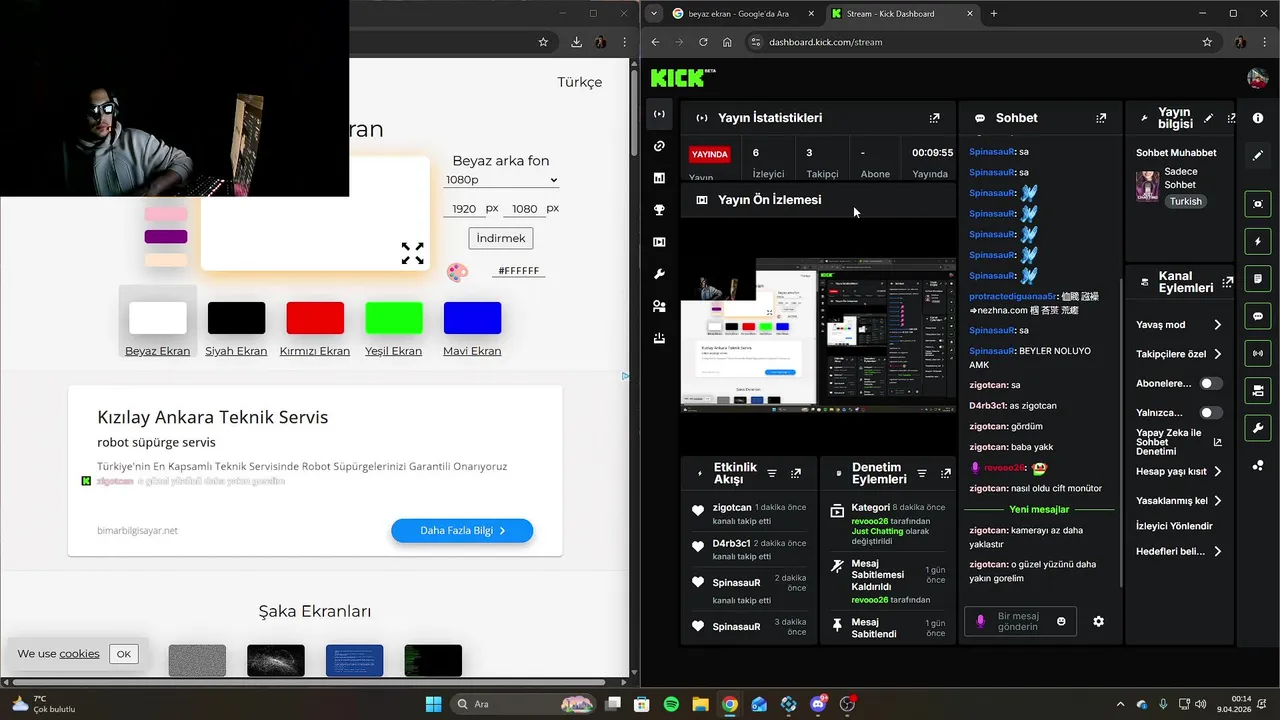Open Spotify from the Windows taskbar
This screenshot has height=720, width=1280.
pyautogui.click(x=671, y=704)
